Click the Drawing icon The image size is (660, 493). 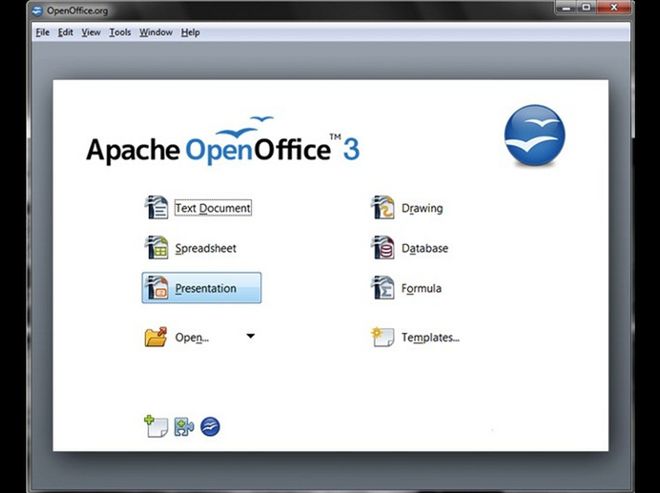coord(382,208)
